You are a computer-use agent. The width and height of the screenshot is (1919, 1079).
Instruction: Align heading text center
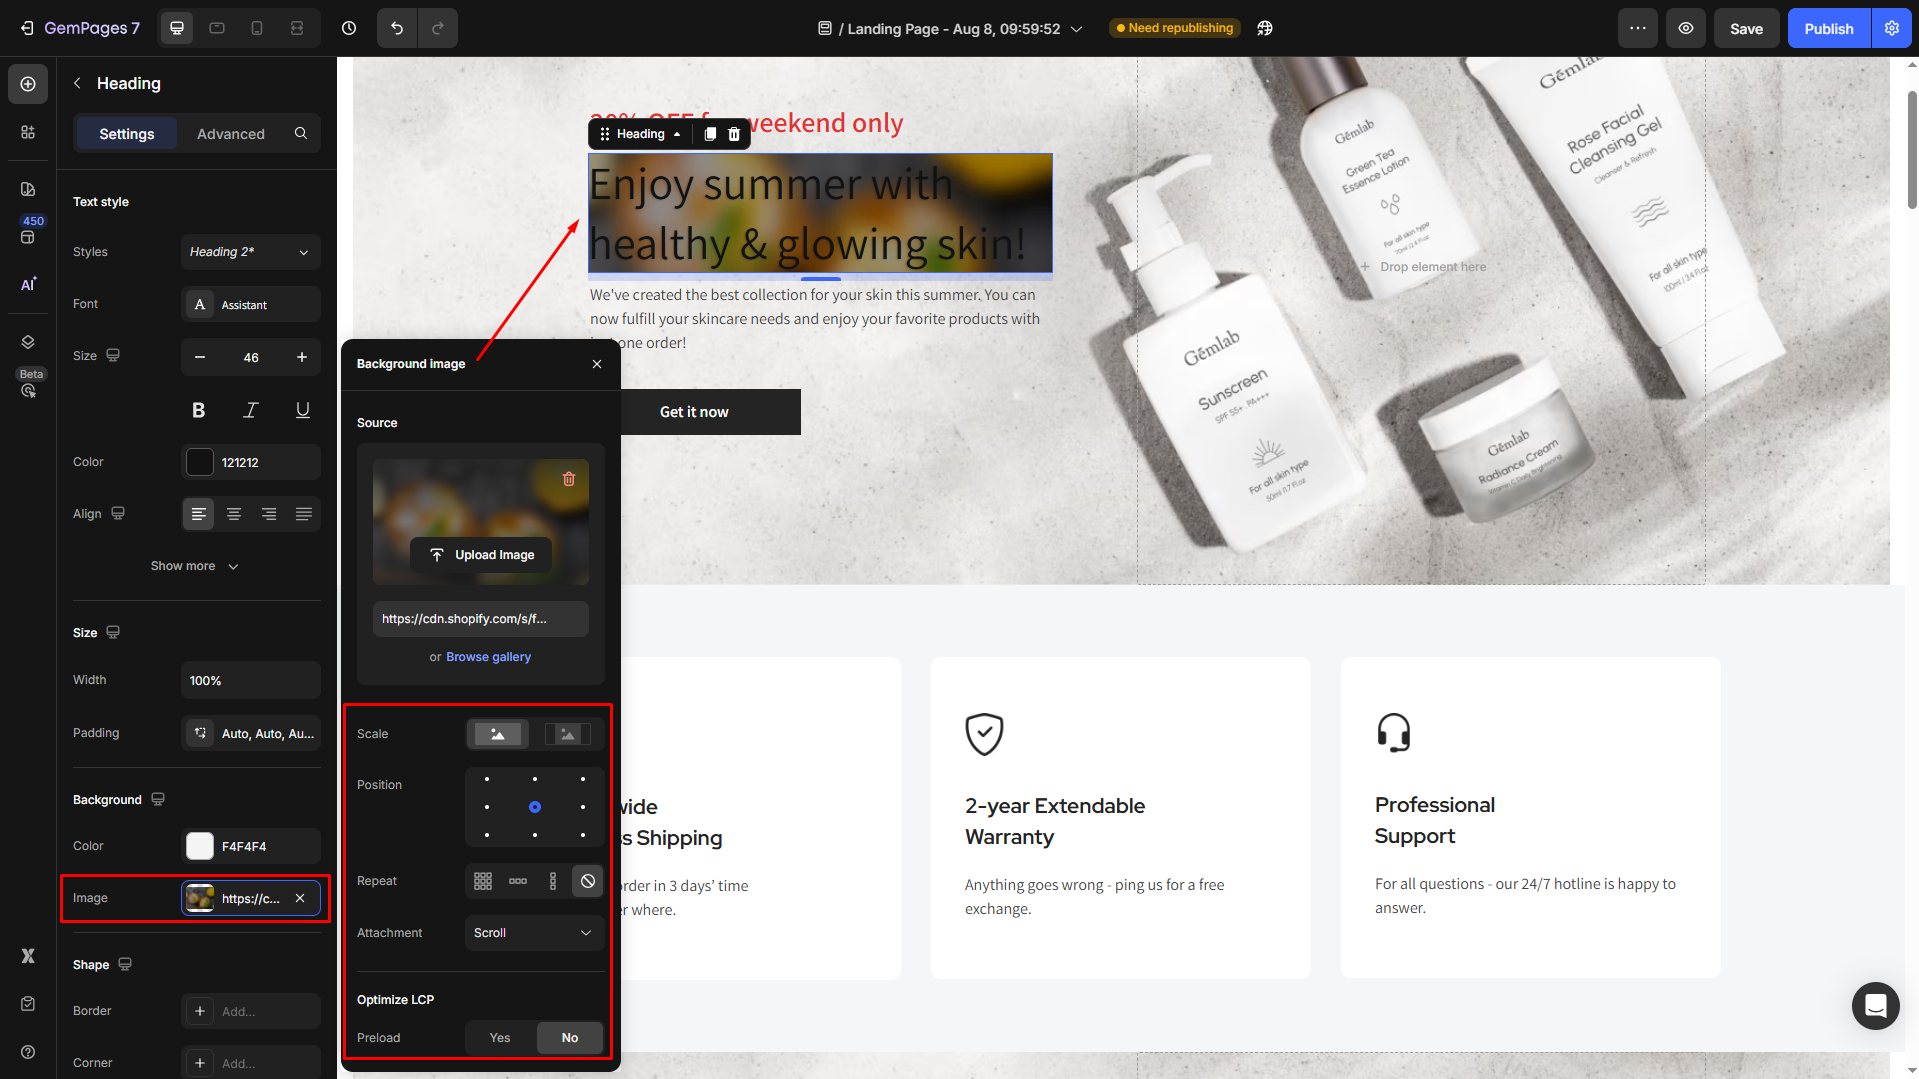[x=234, y=514]
